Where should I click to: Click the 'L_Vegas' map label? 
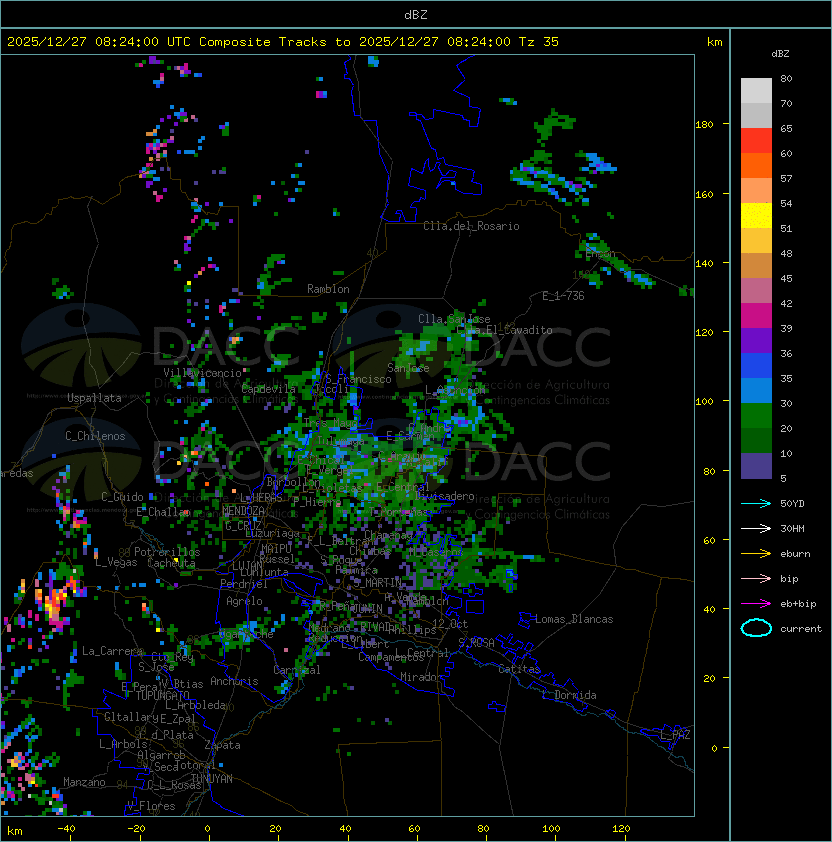[x=116, y=563]
